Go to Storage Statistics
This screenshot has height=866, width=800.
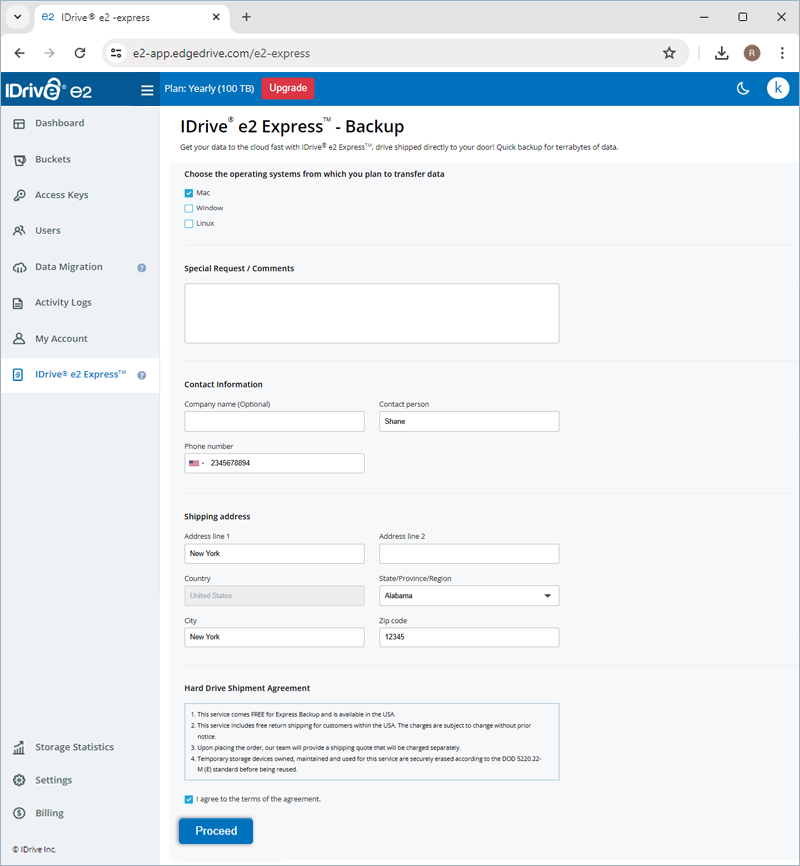[75, 747]
